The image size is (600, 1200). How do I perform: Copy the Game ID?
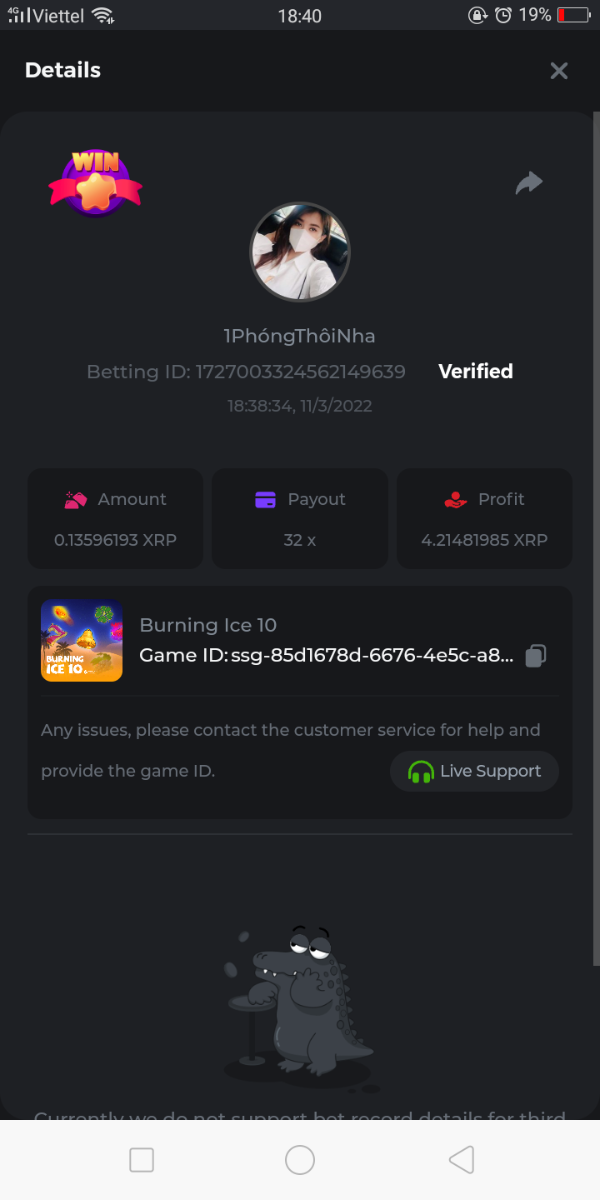pyautogui.click(x=536, y=656)
